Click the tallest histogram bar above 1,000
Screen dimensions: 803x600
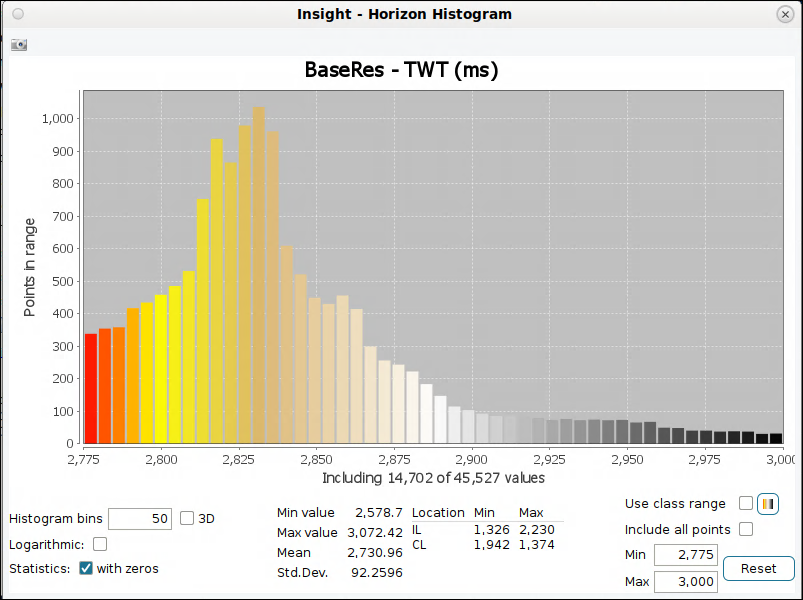click(259, 275)
